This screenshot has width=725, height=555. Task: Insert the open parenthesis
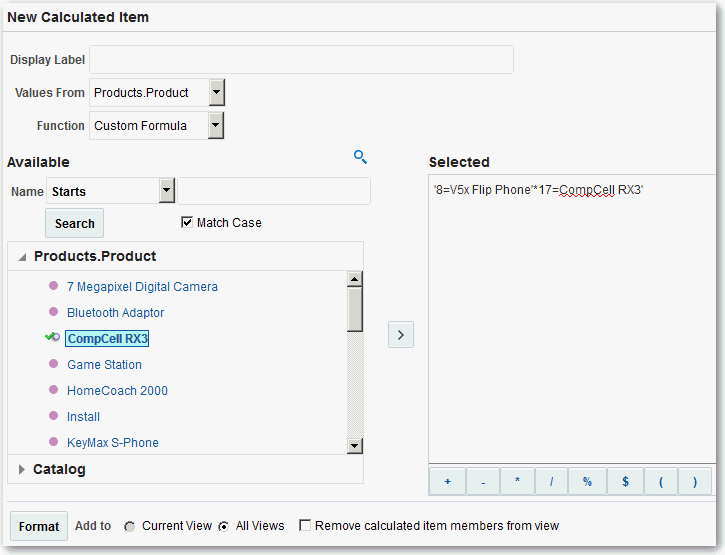tap(661, 481)
